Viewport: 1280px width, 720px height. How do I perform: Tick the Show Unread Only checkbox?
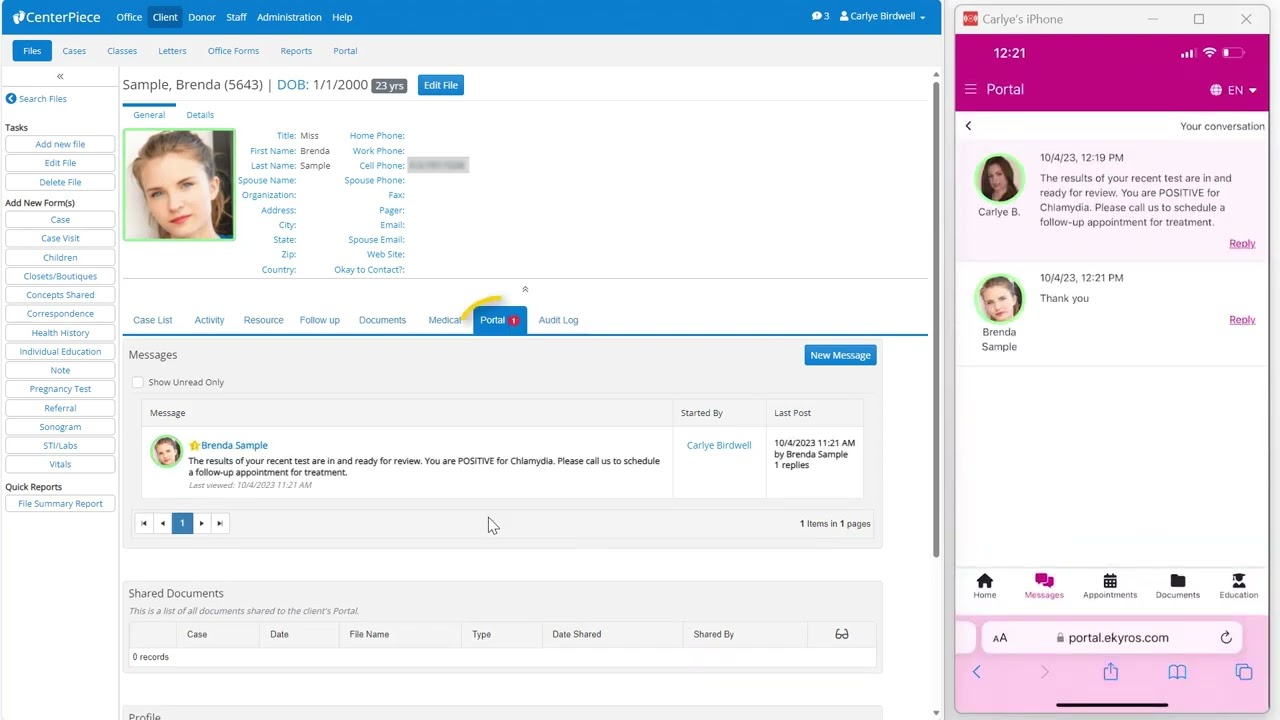point(138,382)
